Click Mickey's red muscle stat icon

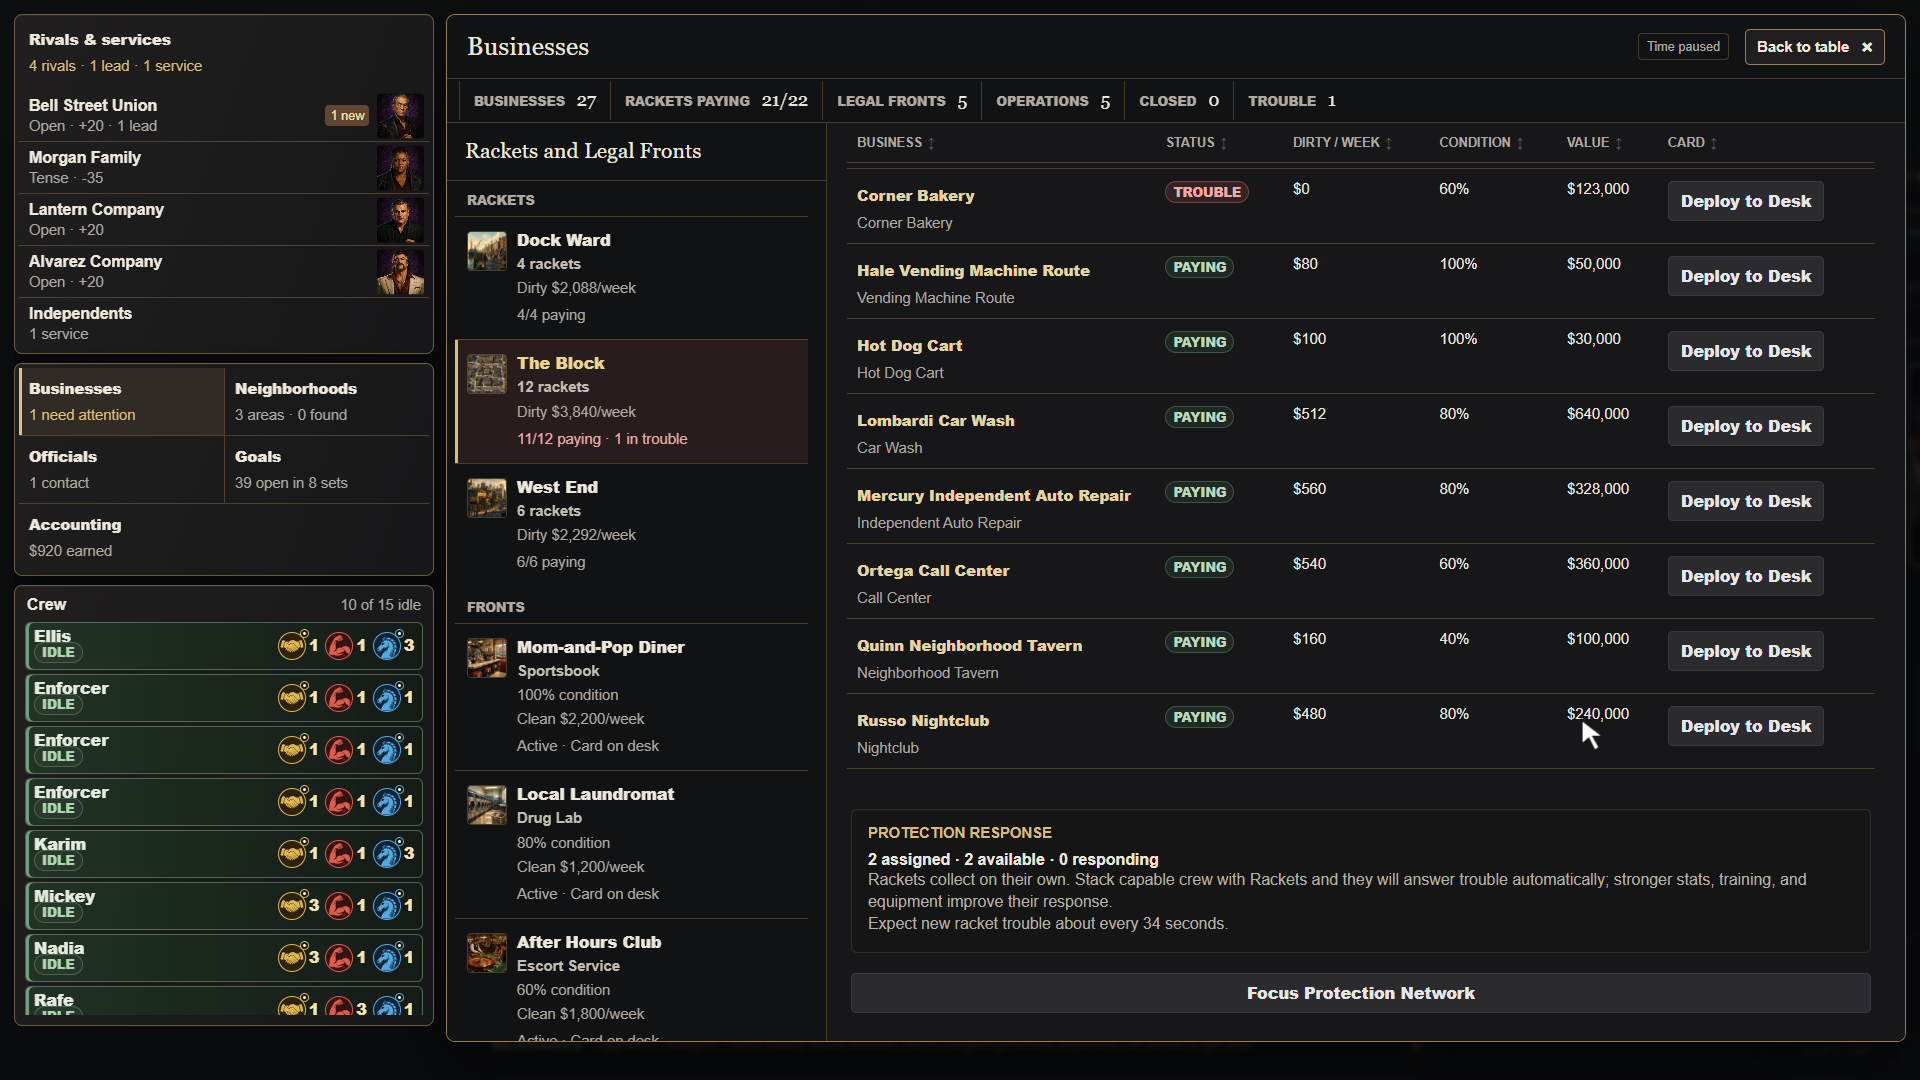pyautogui.click(x=340, y=905)
